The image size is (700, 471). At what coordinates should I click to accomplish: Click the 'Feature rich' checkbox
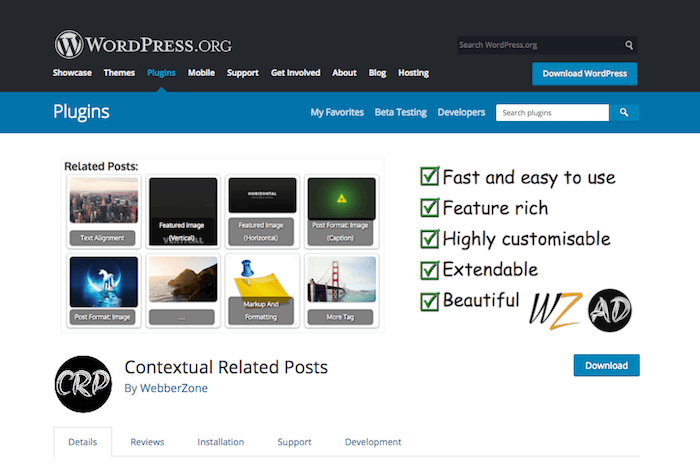(429, 207)
